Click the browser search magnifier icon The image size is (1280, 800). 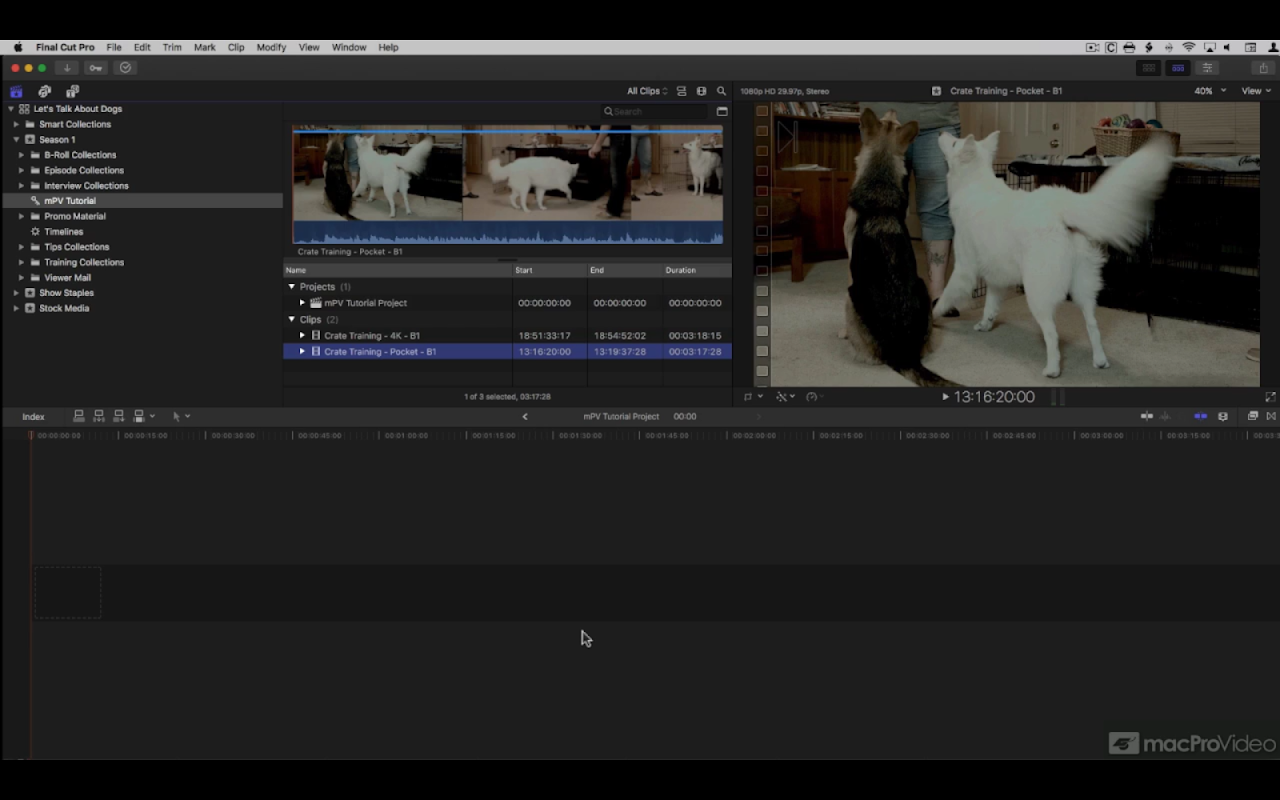(721, 91)
